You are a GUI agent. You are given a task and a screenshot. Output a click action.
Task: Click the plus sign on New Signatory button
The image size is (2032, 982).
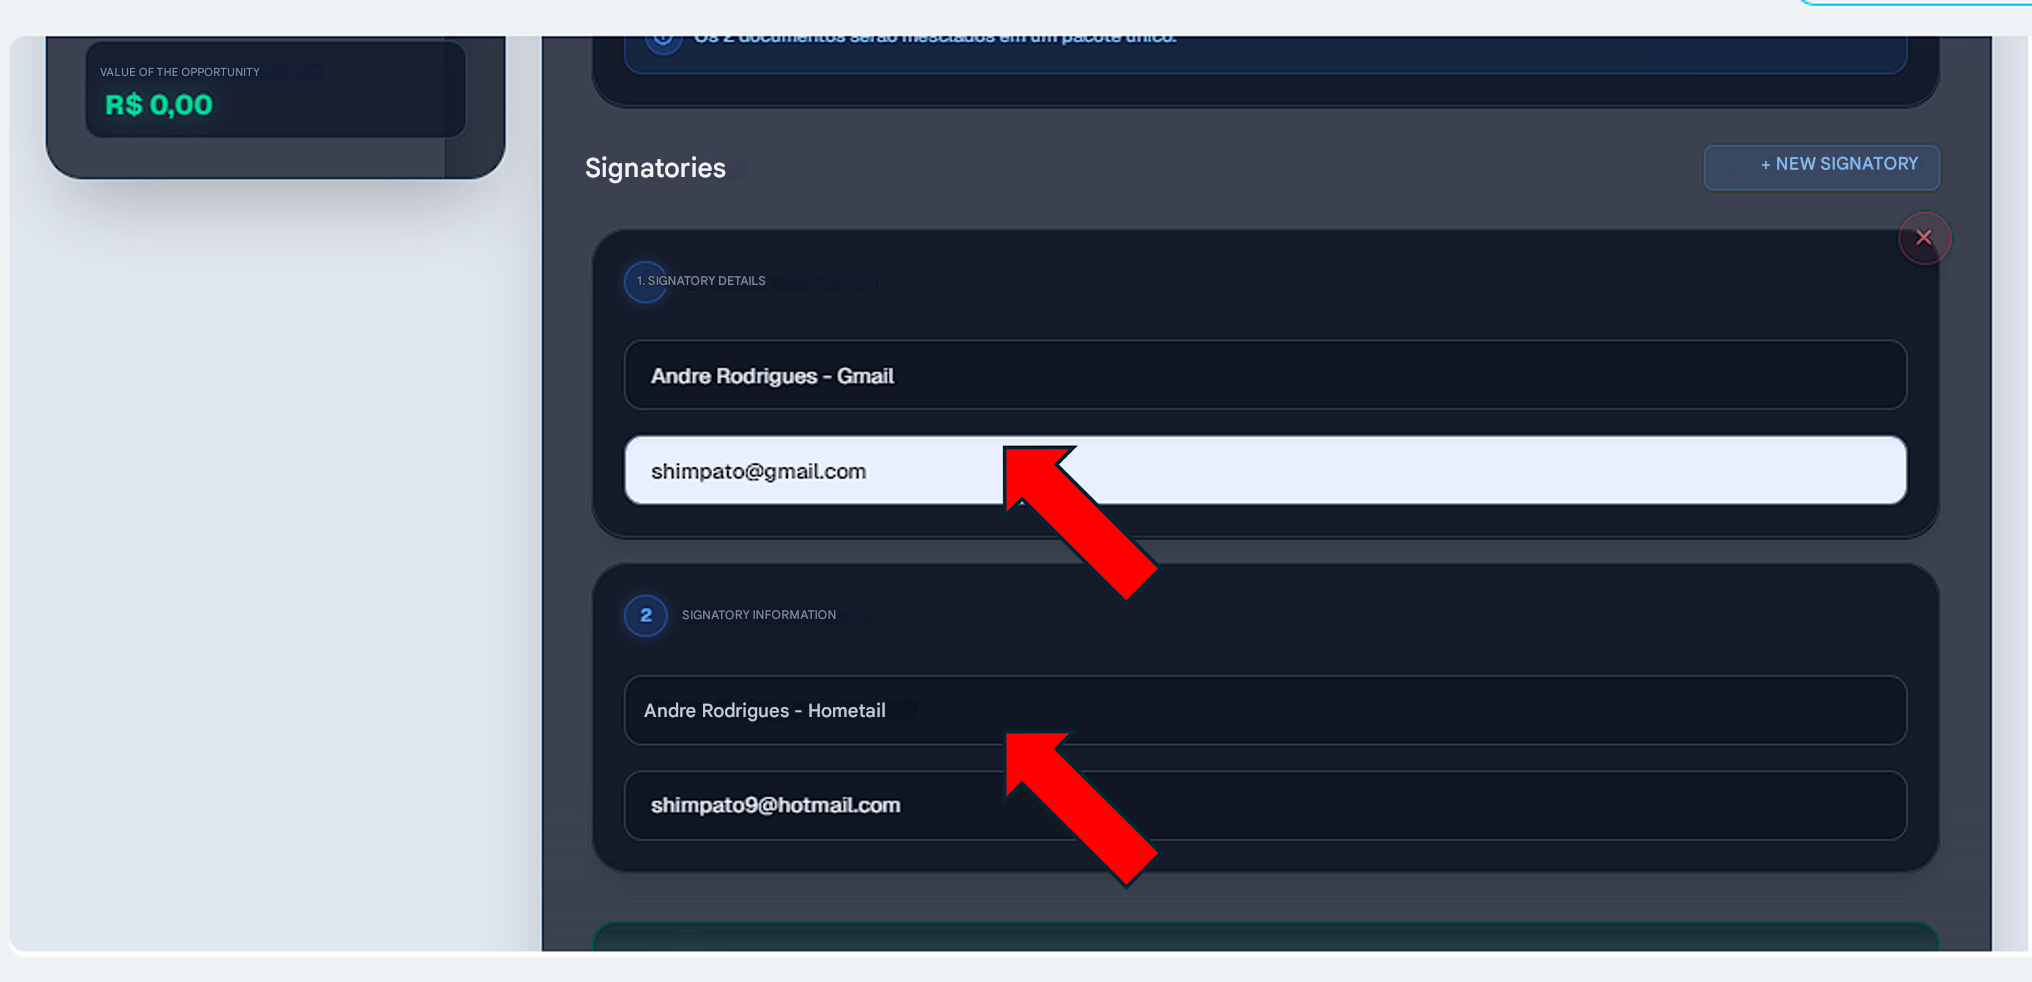click(x=1766, y=164)
